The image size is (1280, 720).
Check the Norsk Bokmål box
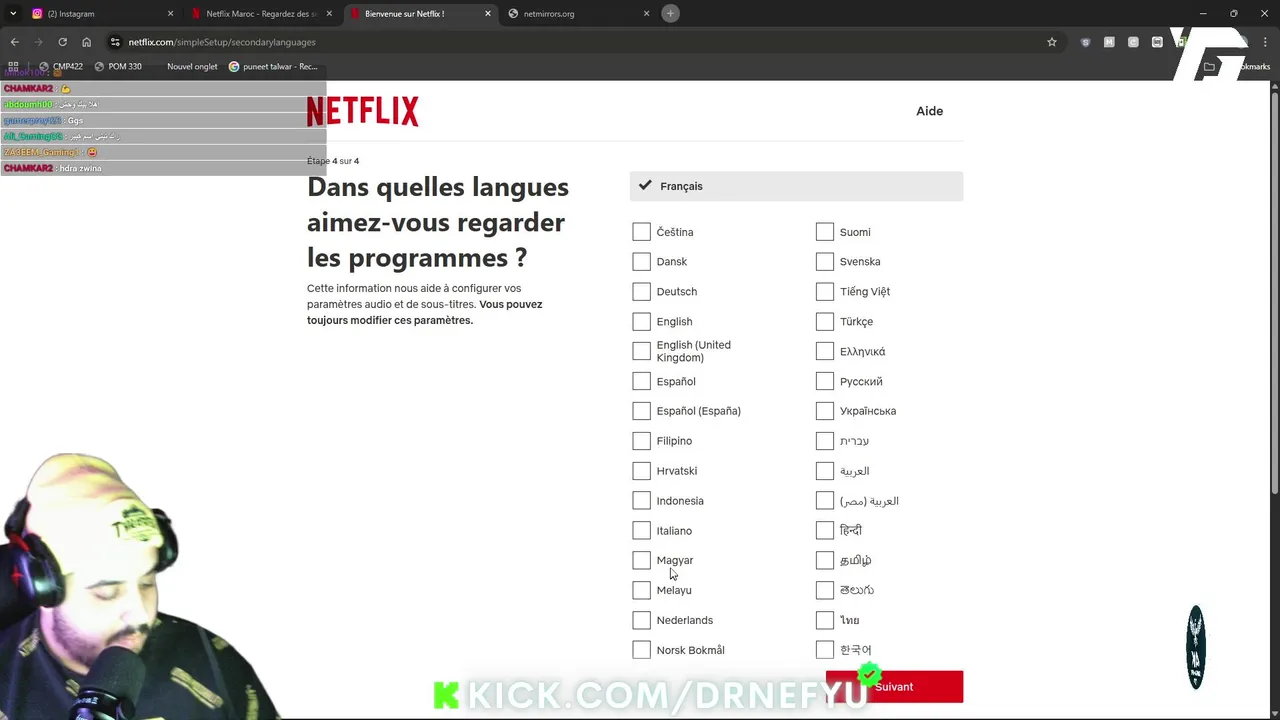coord(641,650)
